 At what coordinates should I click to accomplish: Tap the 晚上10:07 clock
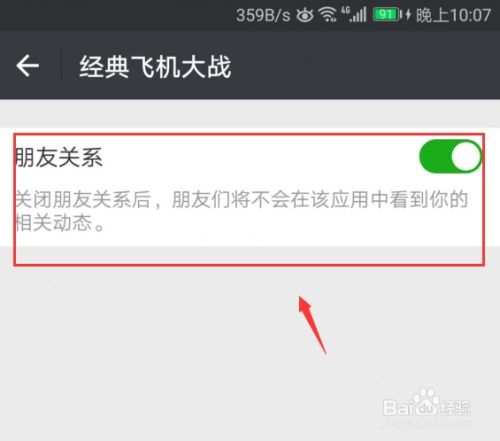(453, 15)
